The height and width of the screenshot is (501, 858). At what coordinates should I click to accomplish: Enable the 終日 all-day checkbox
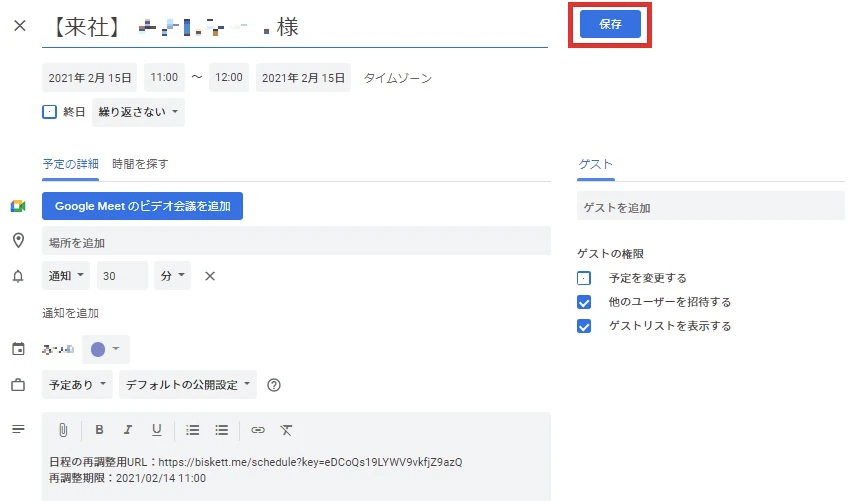click(50, 112)
